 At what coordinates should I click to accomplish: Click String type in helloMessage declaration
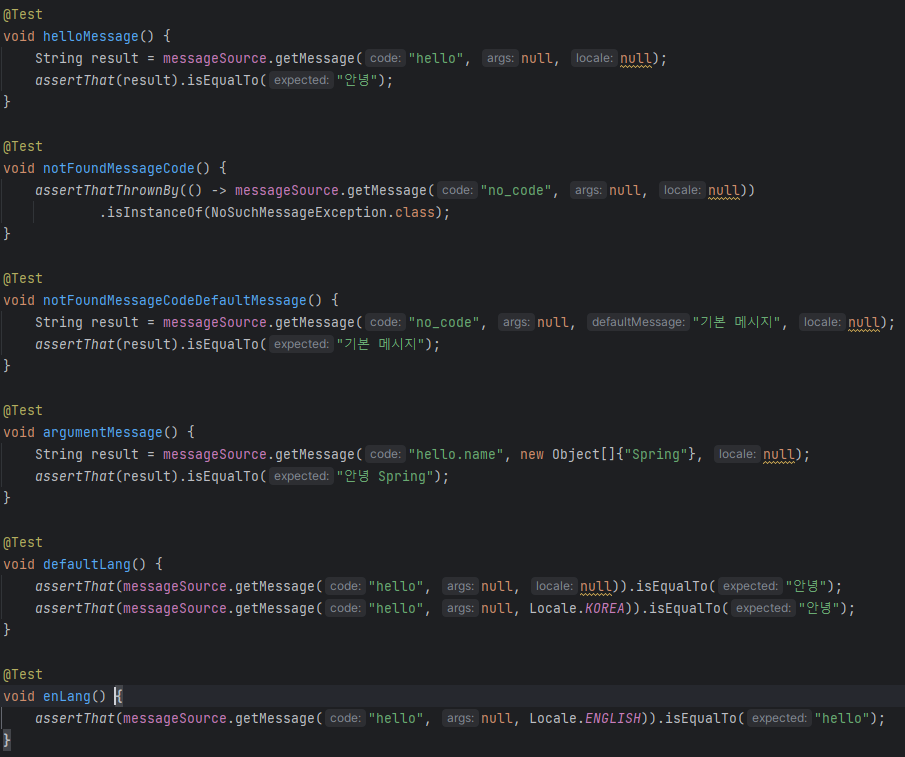(59, 58)
